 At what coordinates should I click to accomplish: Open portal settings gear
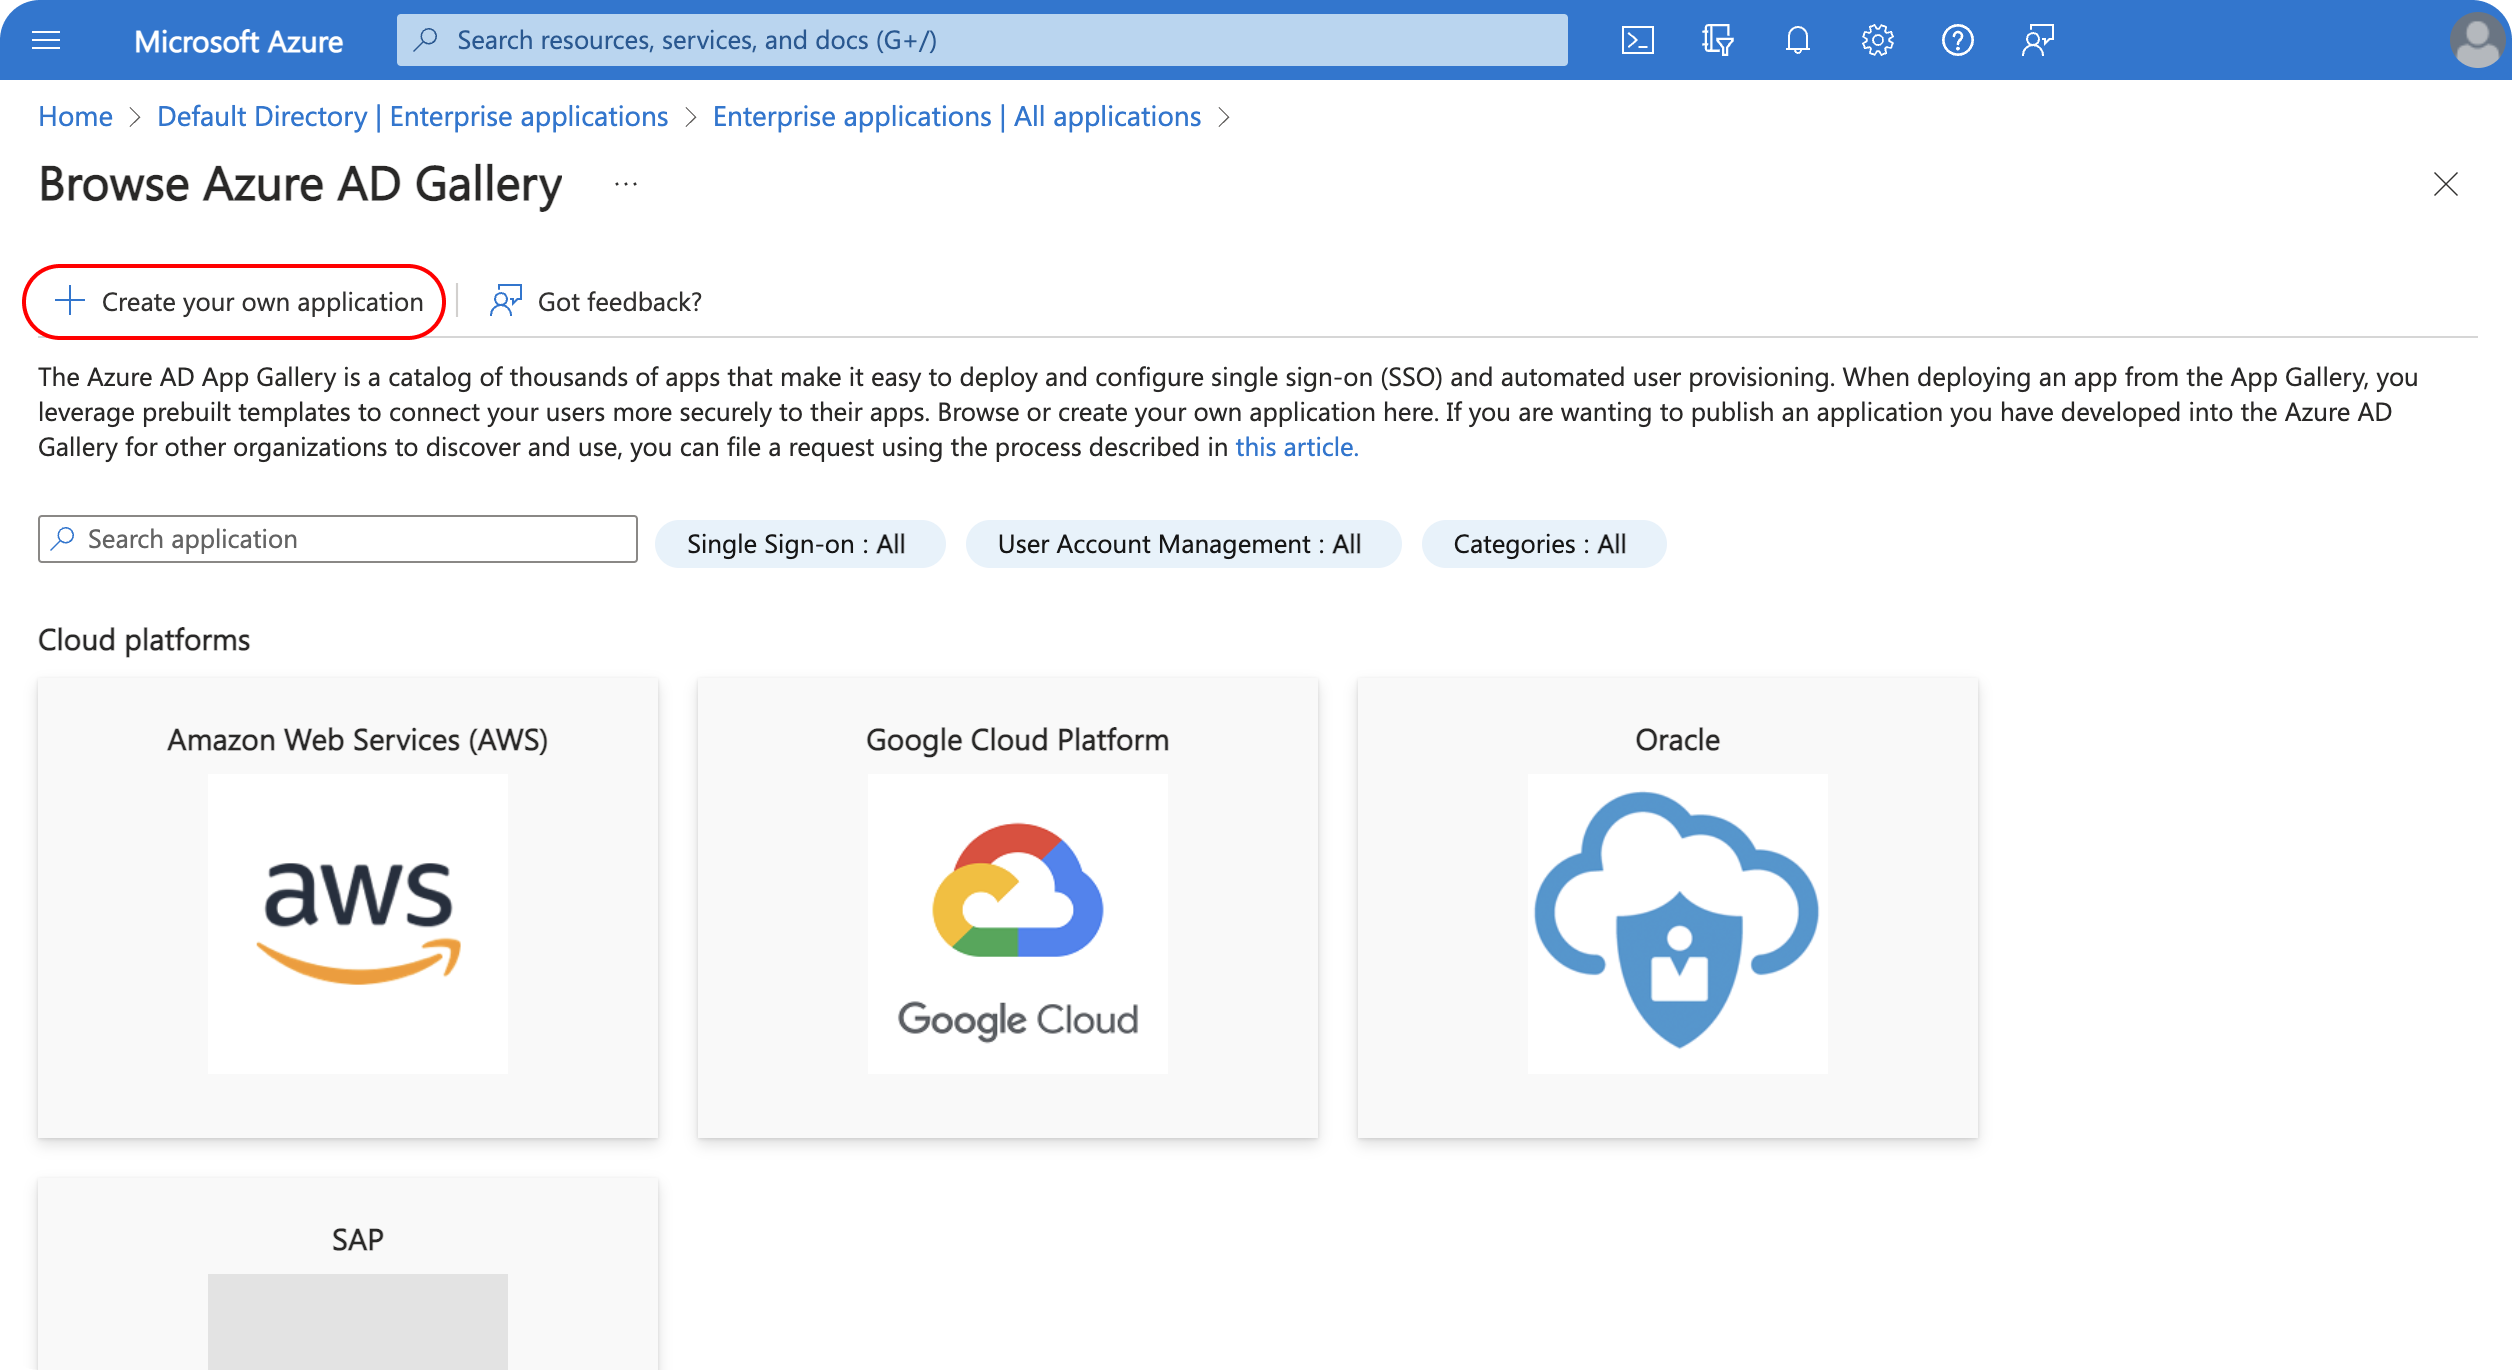pos(1877,40)
